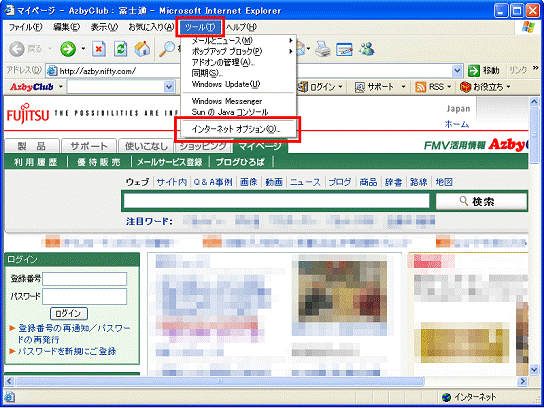Screen dimensions: 544x408
Task: Click the red X Stop button
Action: coord(99,50)
